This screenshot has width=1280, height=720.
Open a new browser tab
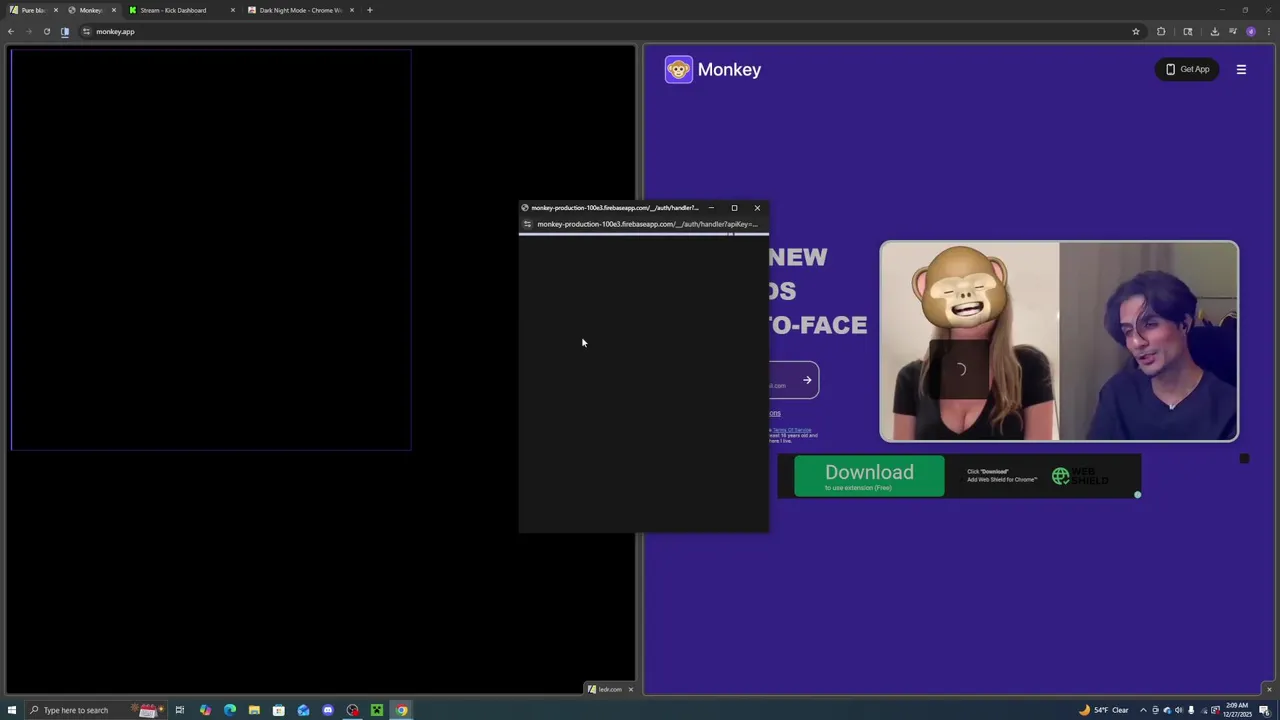(370, 10)
